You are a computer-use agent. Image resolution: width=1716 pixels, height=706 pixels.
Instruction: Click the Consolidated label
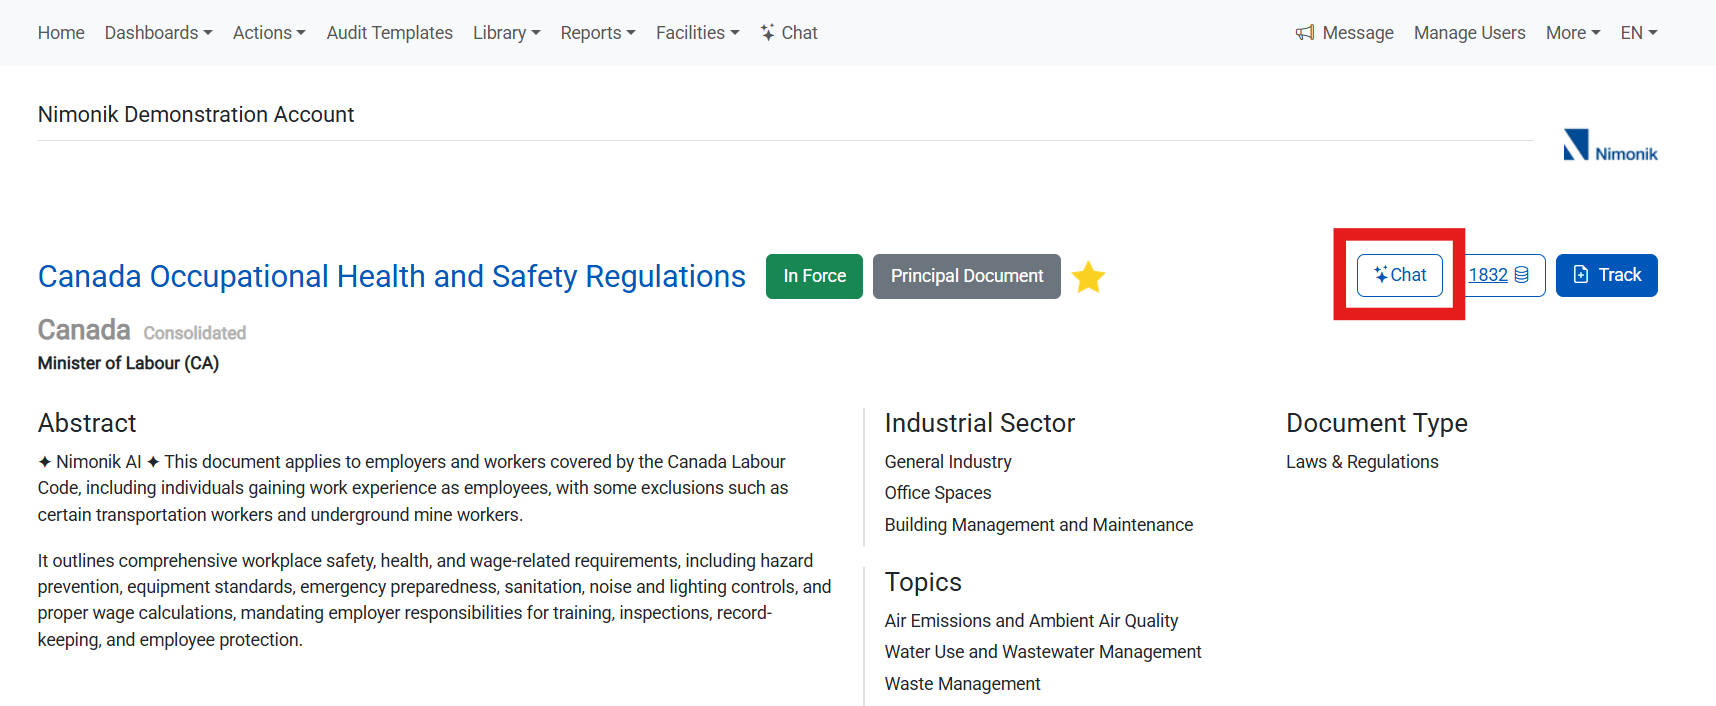click(194, 333)
